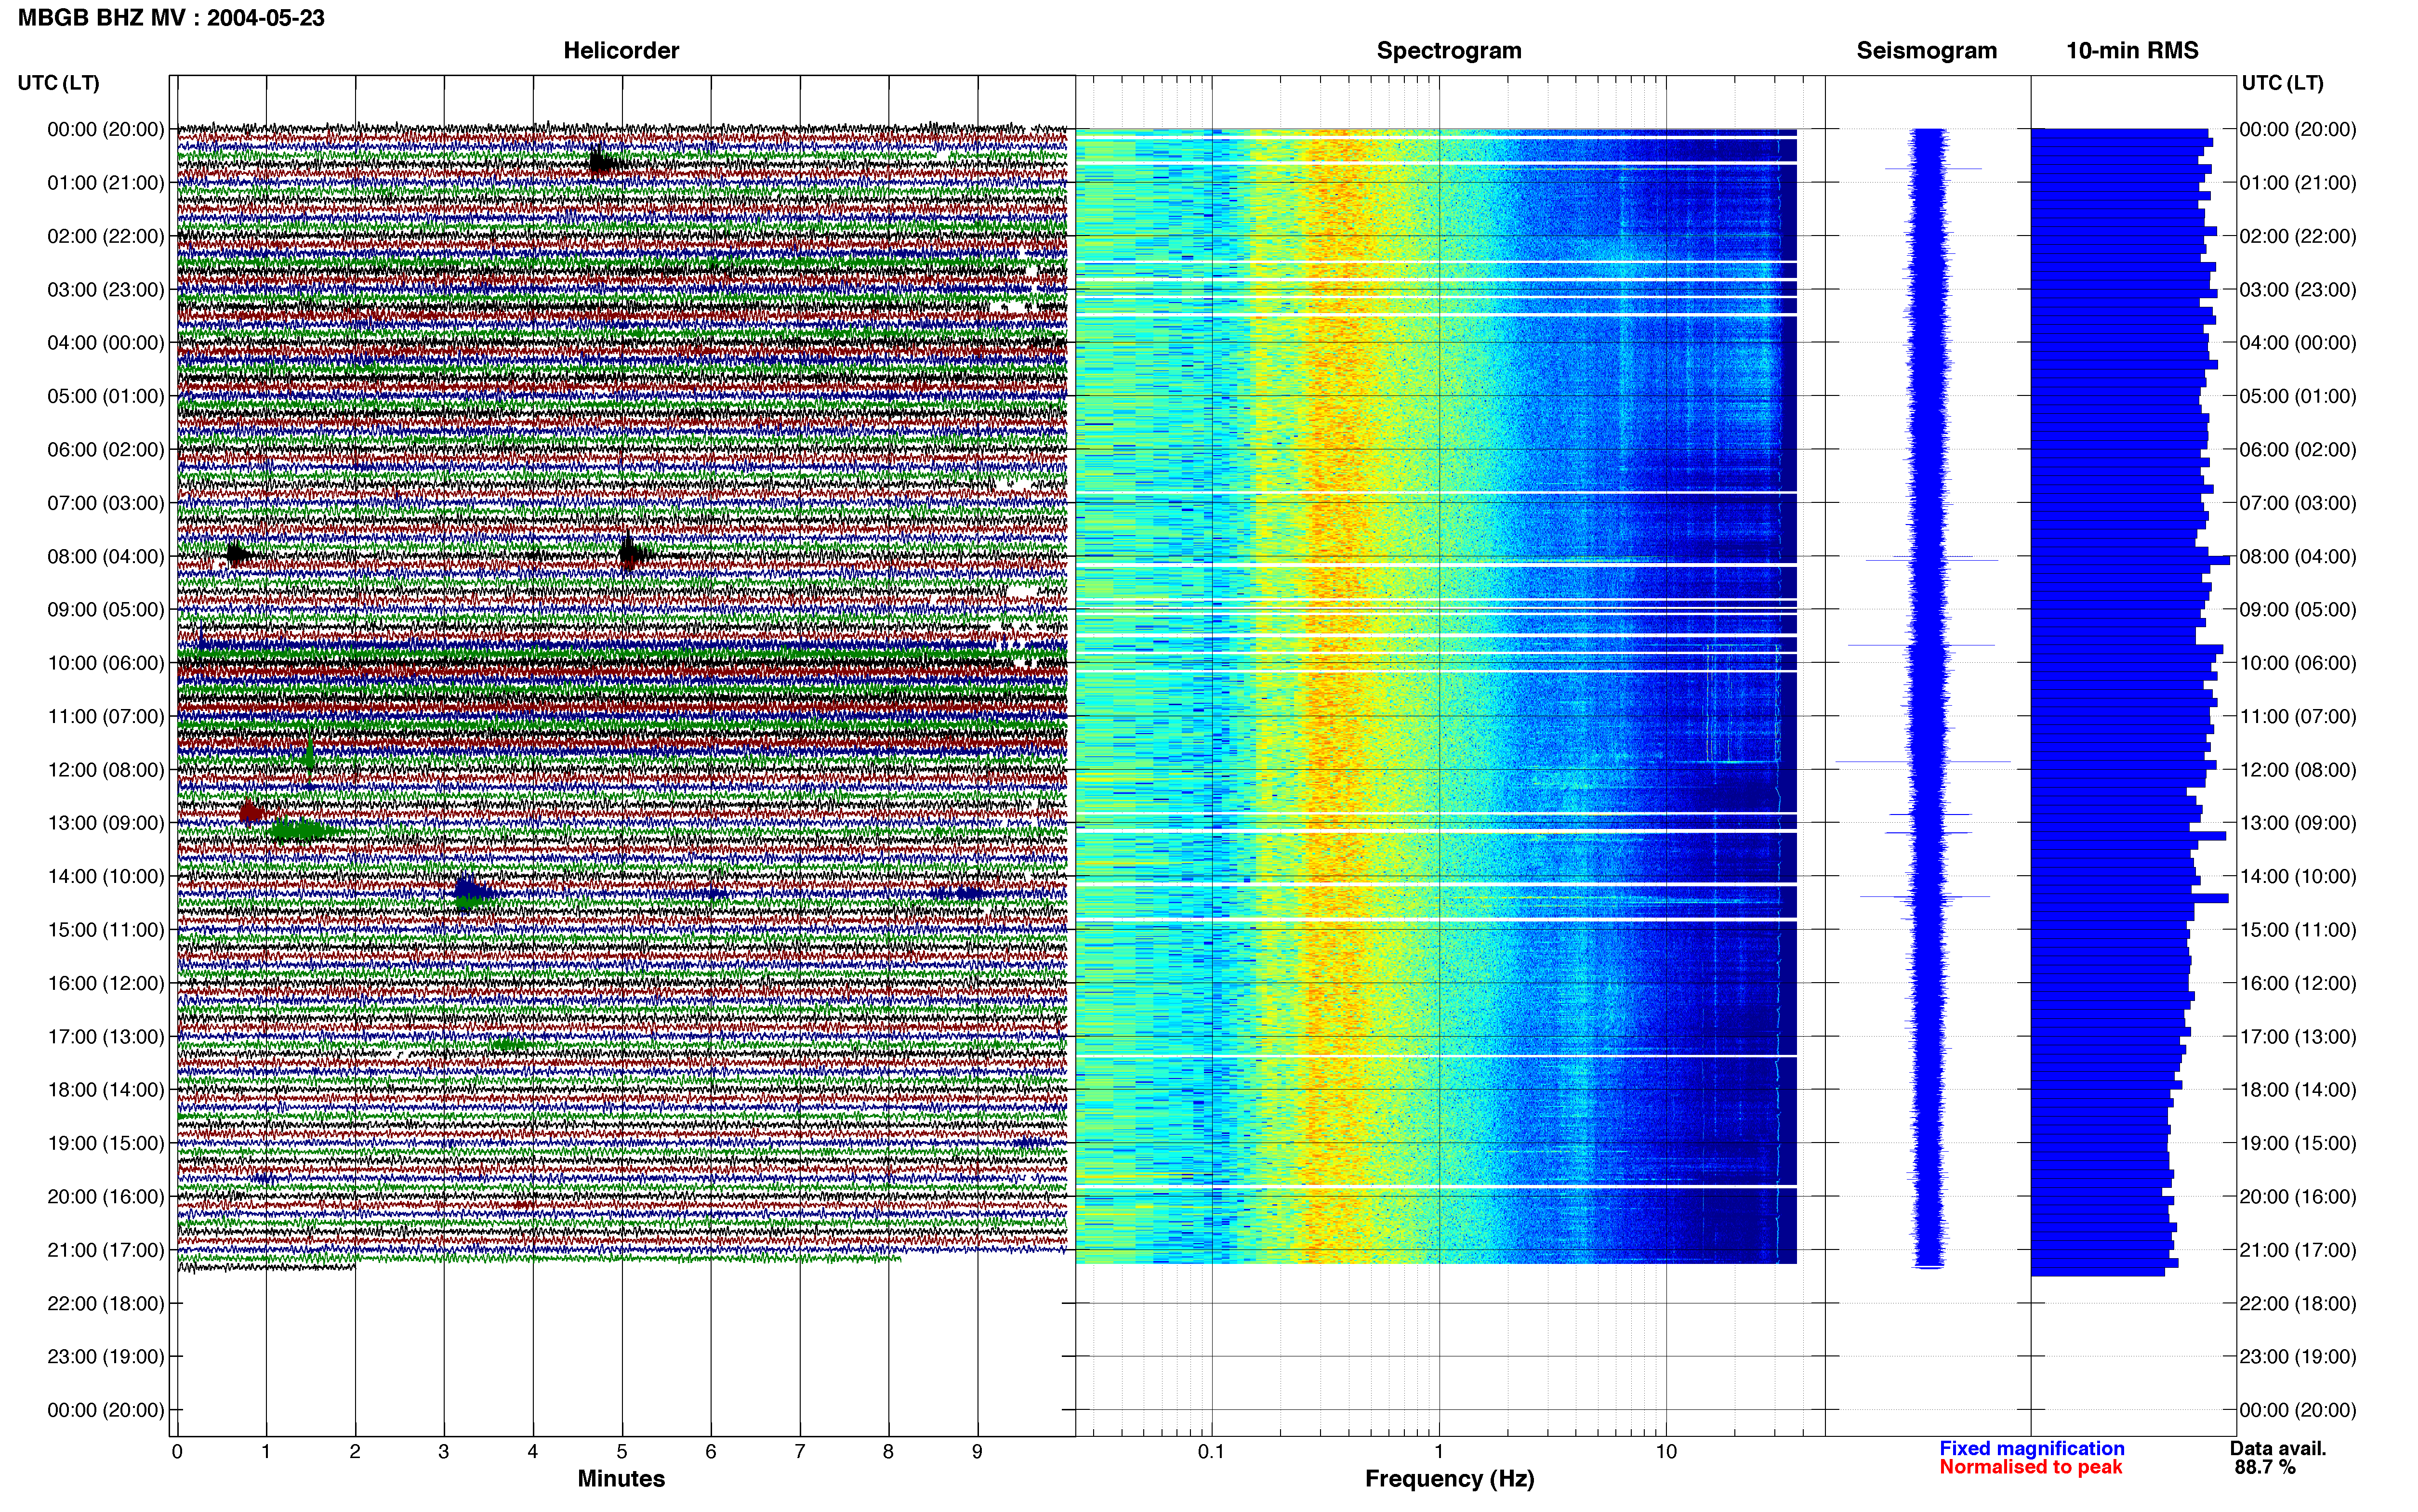This screenshot has height=1512, width=2418.
Task: Click the plot title 'MBGB BHZ MV : 2004-05-23'
Action: 171,18
